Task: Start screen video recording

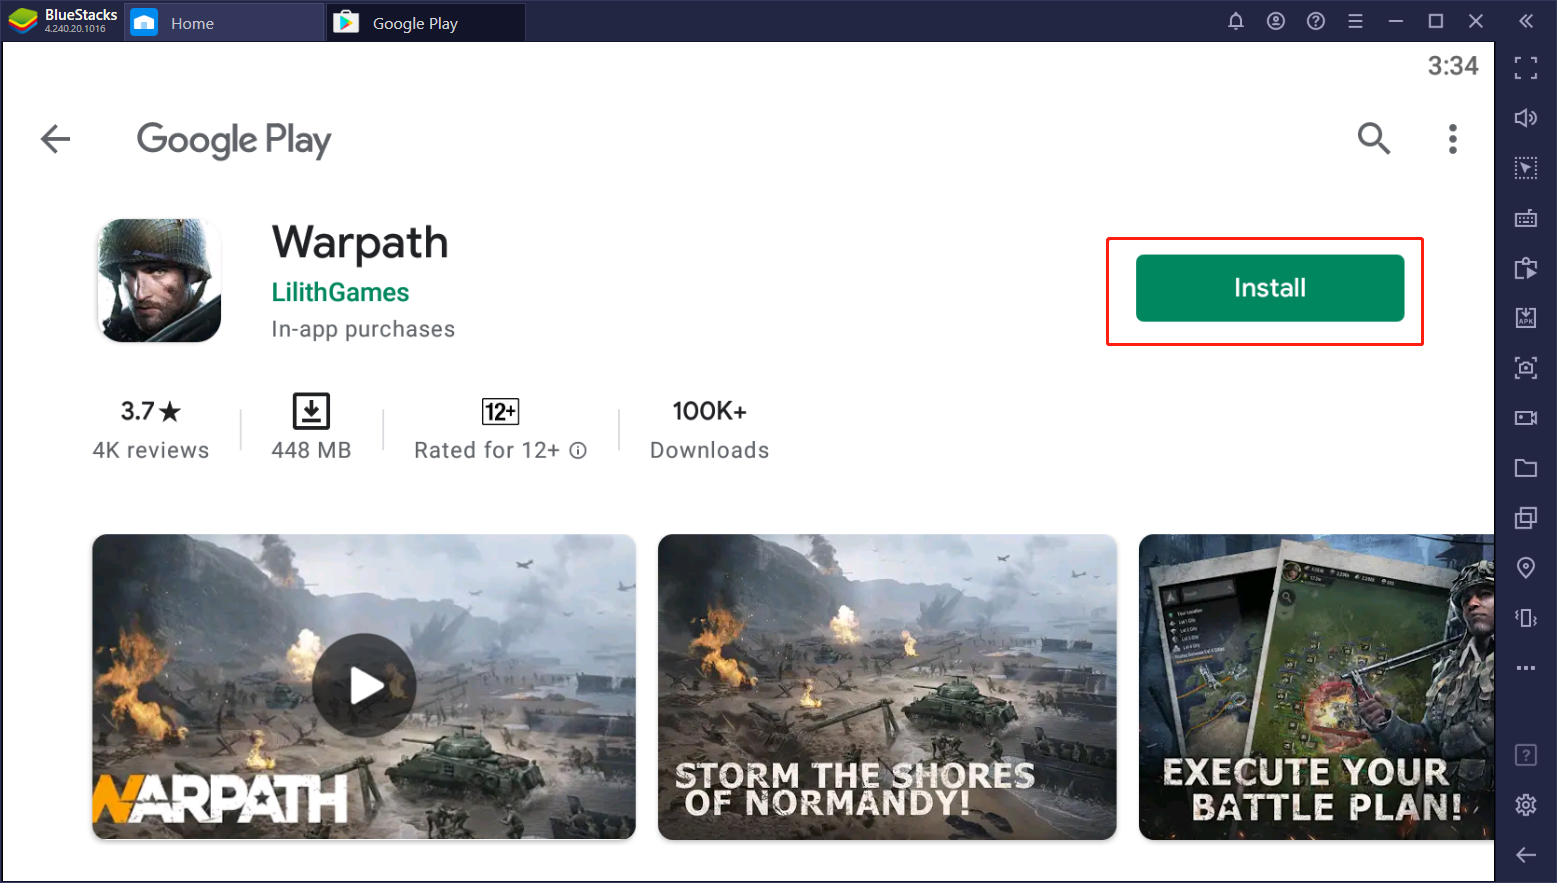Action: click(x=1526, y=418)
